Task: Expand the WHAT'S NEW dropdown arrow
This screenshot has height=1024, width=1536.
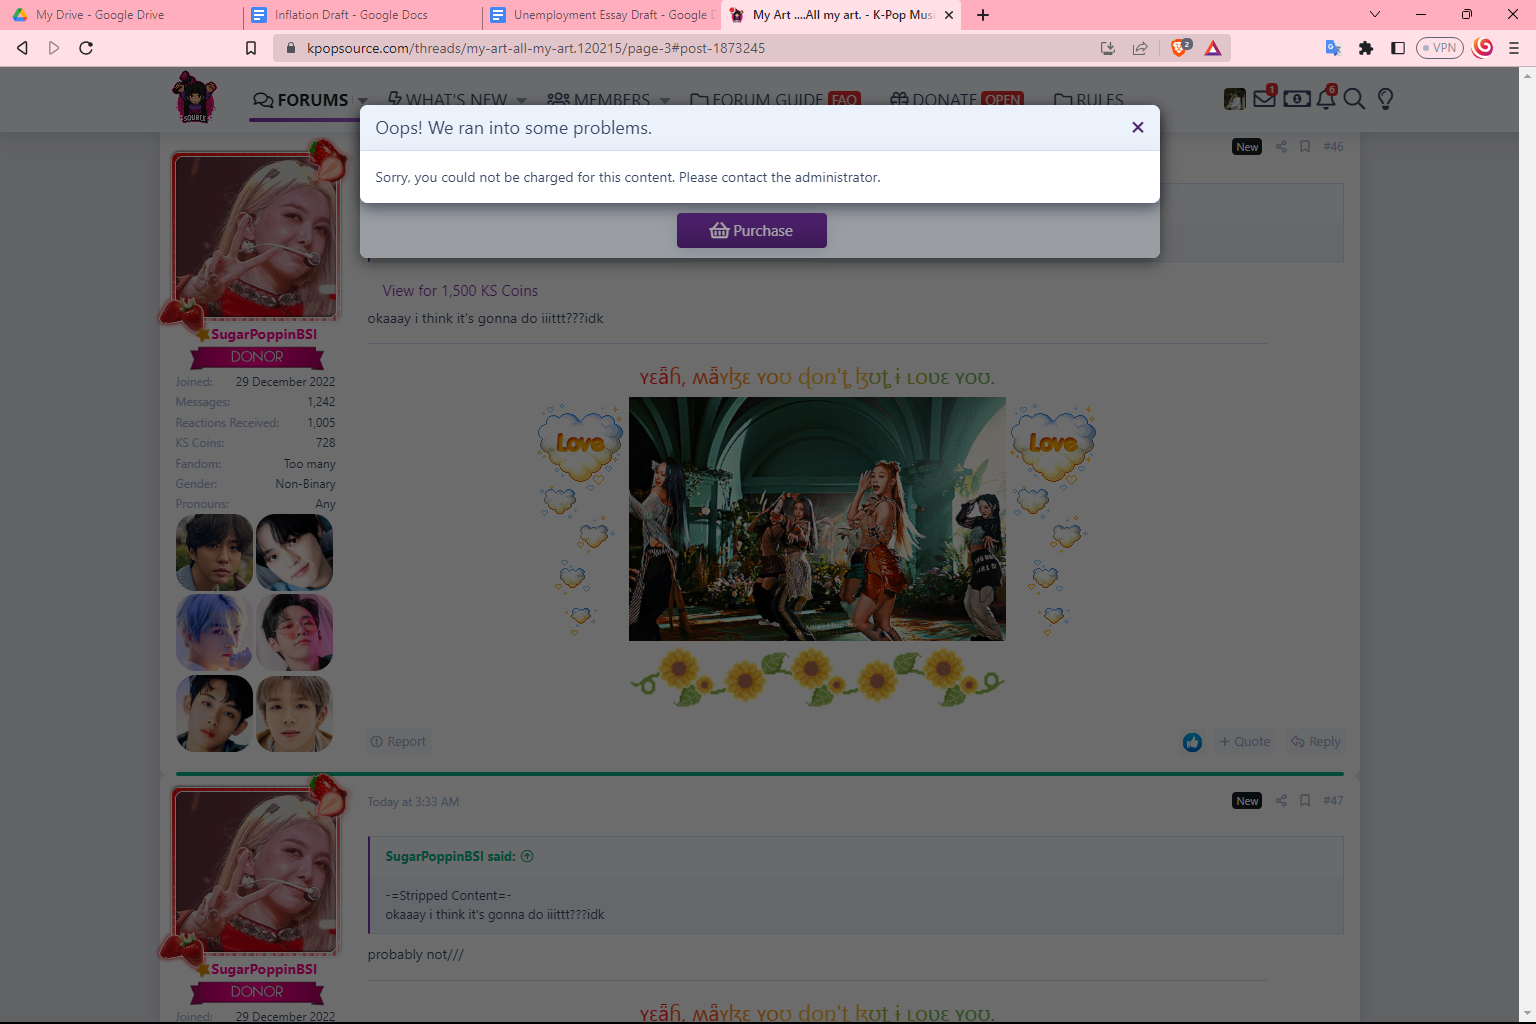Action: [x=521, y=101]
